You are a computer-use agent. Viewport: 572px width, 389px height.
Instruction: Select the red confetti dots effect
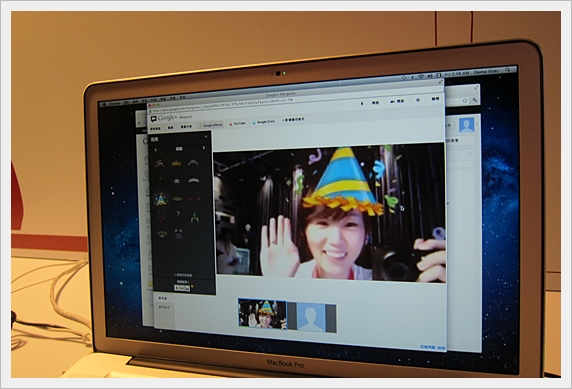pyautogui.click(x=162, y=217)
